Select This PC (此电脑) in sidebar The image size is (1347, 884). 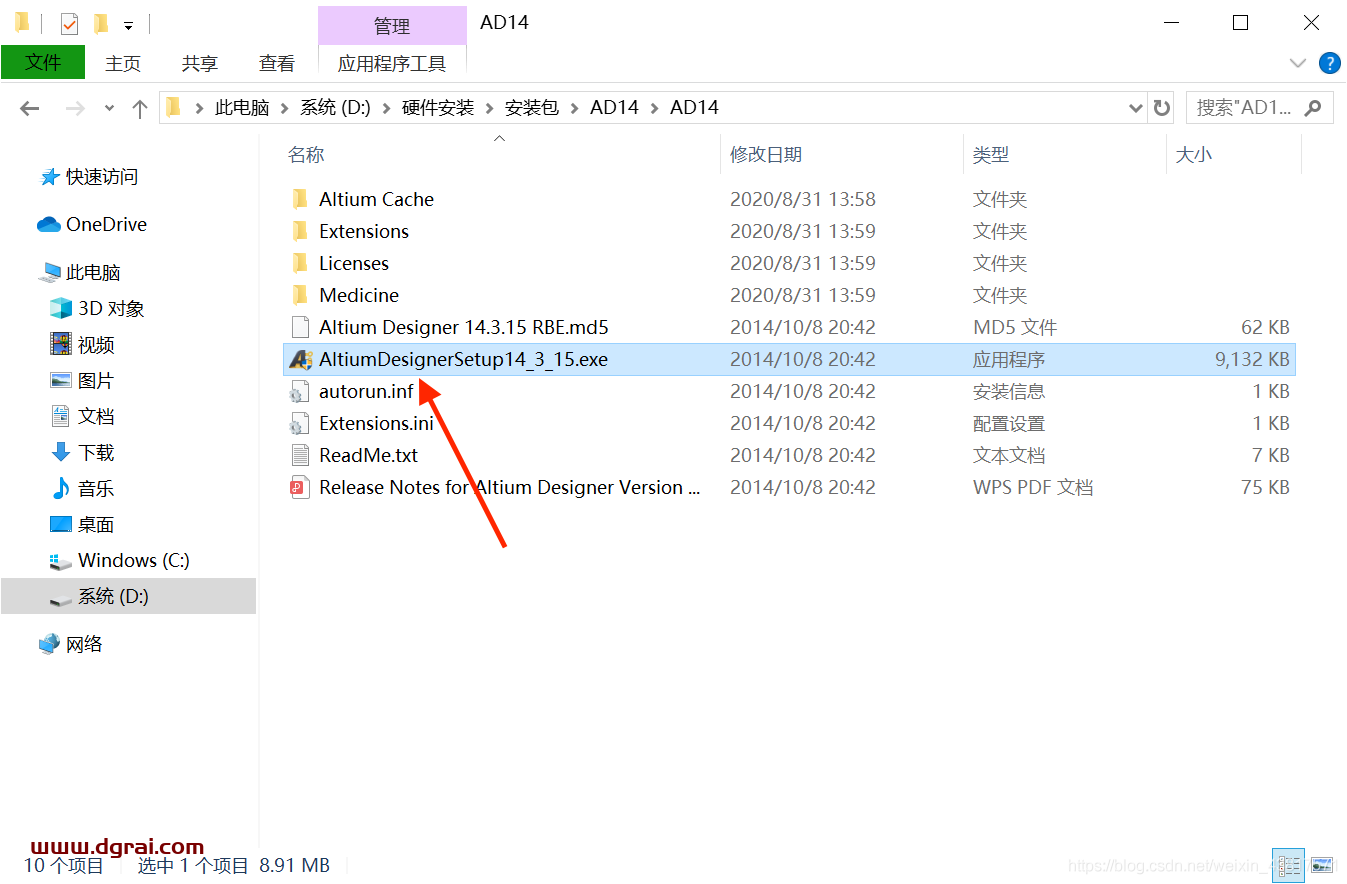(80, 272)
